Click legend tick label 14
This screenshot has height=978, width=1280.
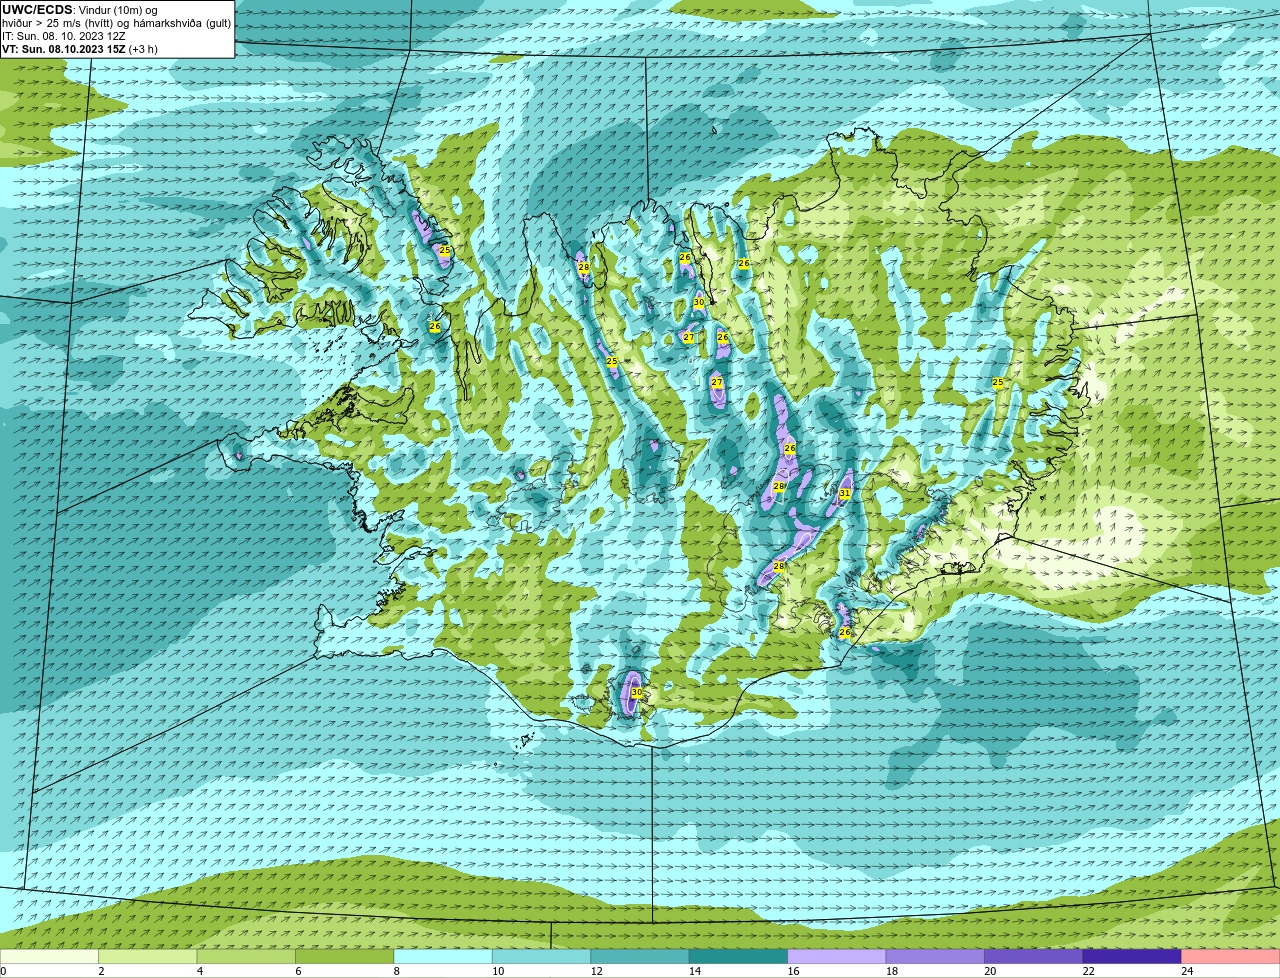tap(694, 971)
